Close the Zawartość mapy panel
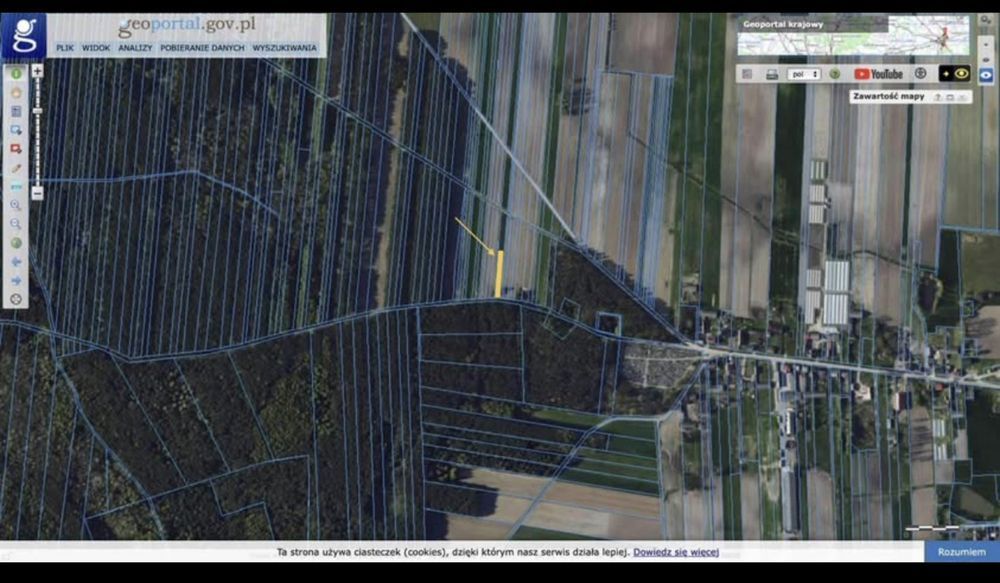The image size is (1000, 583). click(962, 97)
